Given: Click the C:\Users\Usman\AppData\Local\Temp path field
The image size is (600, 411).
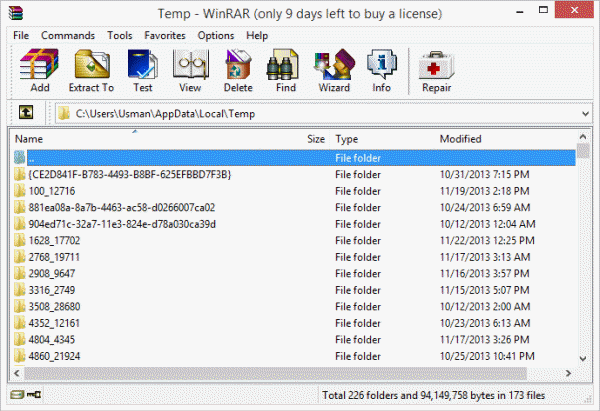Looking at the screenshot, I should click(324, 114).
